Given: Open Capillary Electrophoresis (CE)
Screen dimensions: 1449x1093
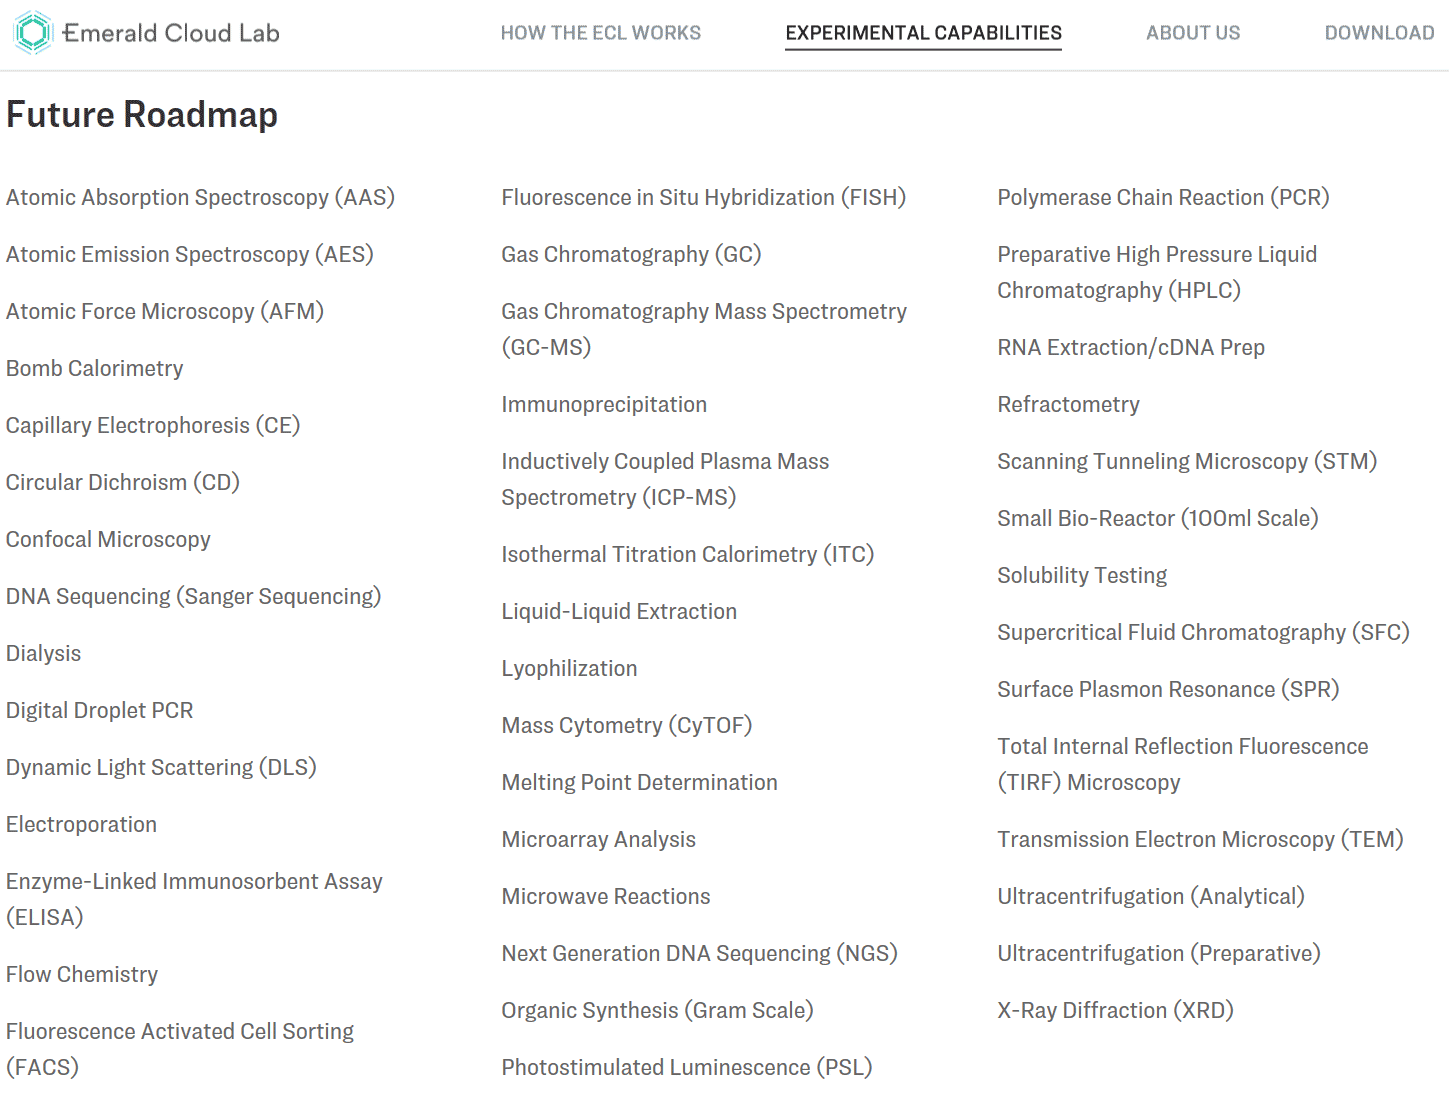Looking at the screenshot, I should [153, 426].
